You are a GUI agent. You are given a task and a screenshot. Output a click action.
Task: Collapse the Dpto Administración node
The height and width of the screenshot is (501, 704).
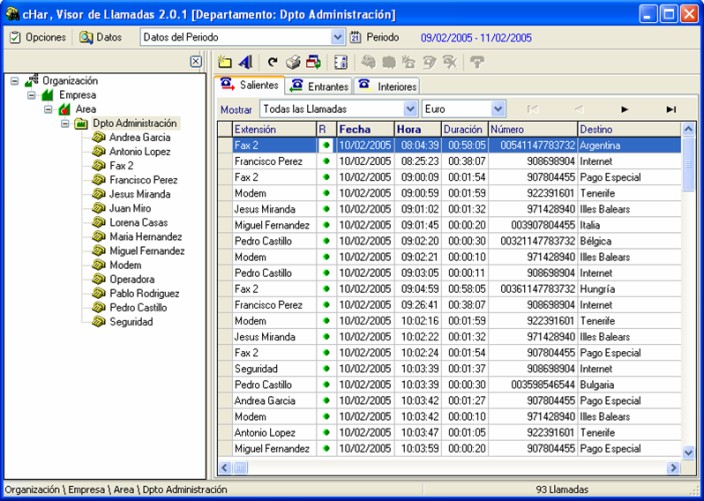click(64, 123)
